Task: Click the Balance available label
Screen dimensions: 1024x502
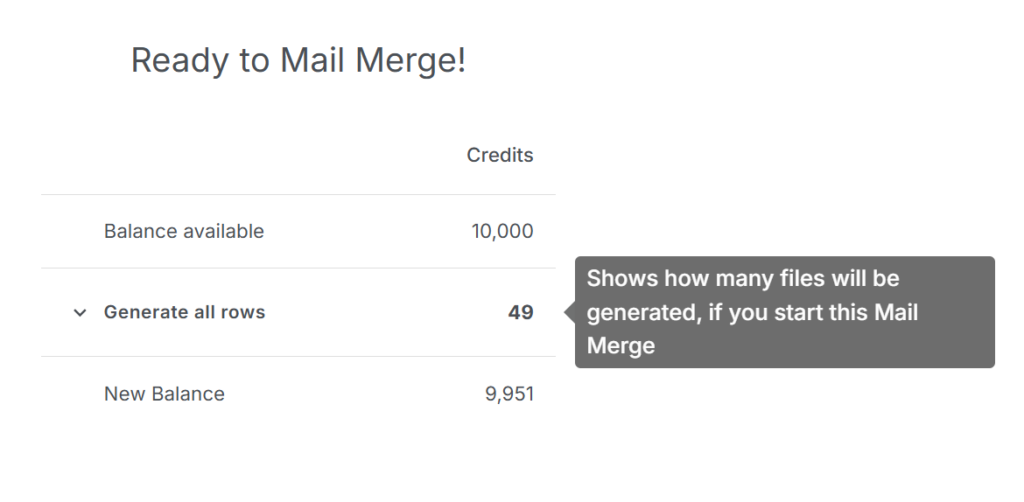Action: [184, 231]
